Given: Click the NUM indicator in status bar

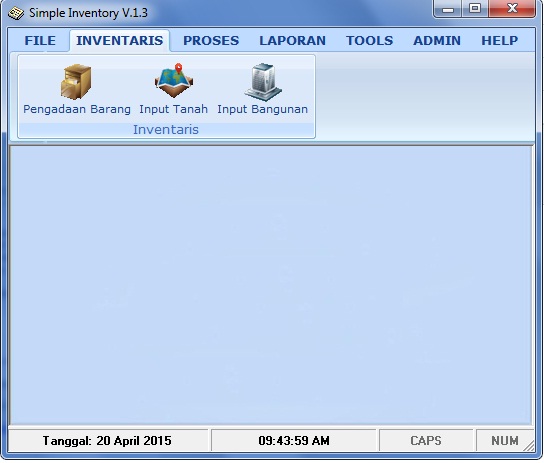Looking at the screenshot, I should [x=505, y=440].
